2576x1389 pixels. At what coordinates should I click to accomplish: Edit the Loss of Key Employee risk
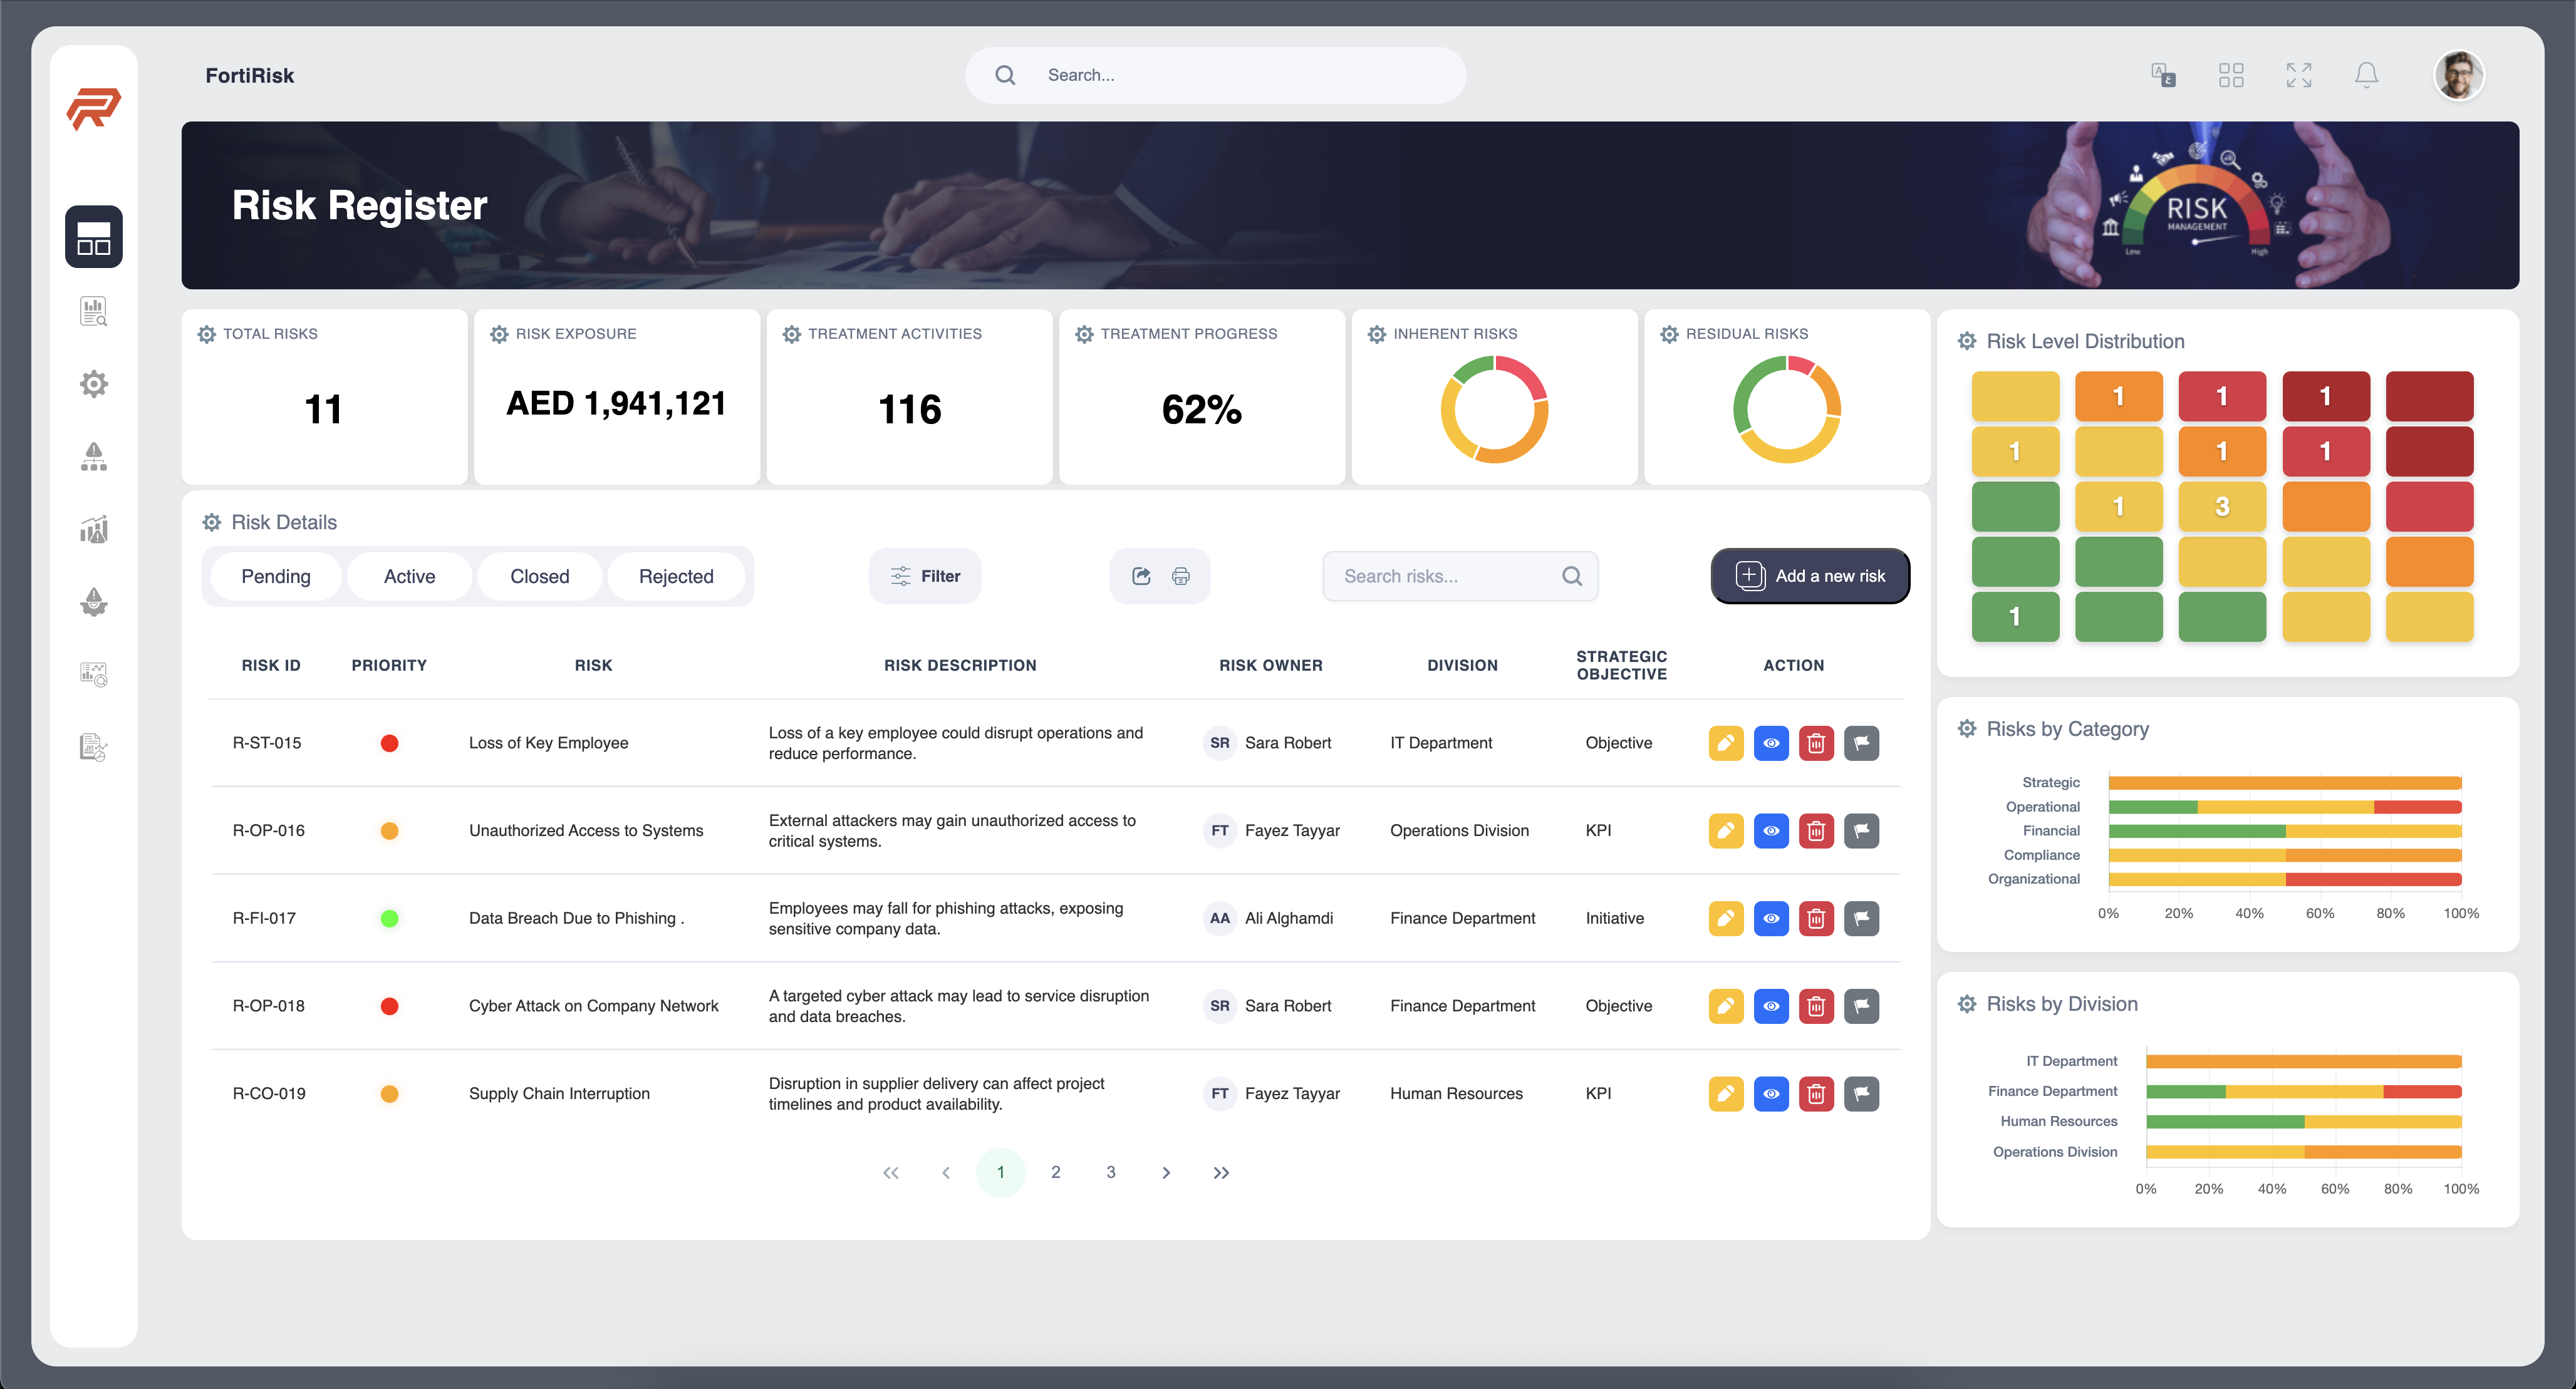(x=1726, y=742)
